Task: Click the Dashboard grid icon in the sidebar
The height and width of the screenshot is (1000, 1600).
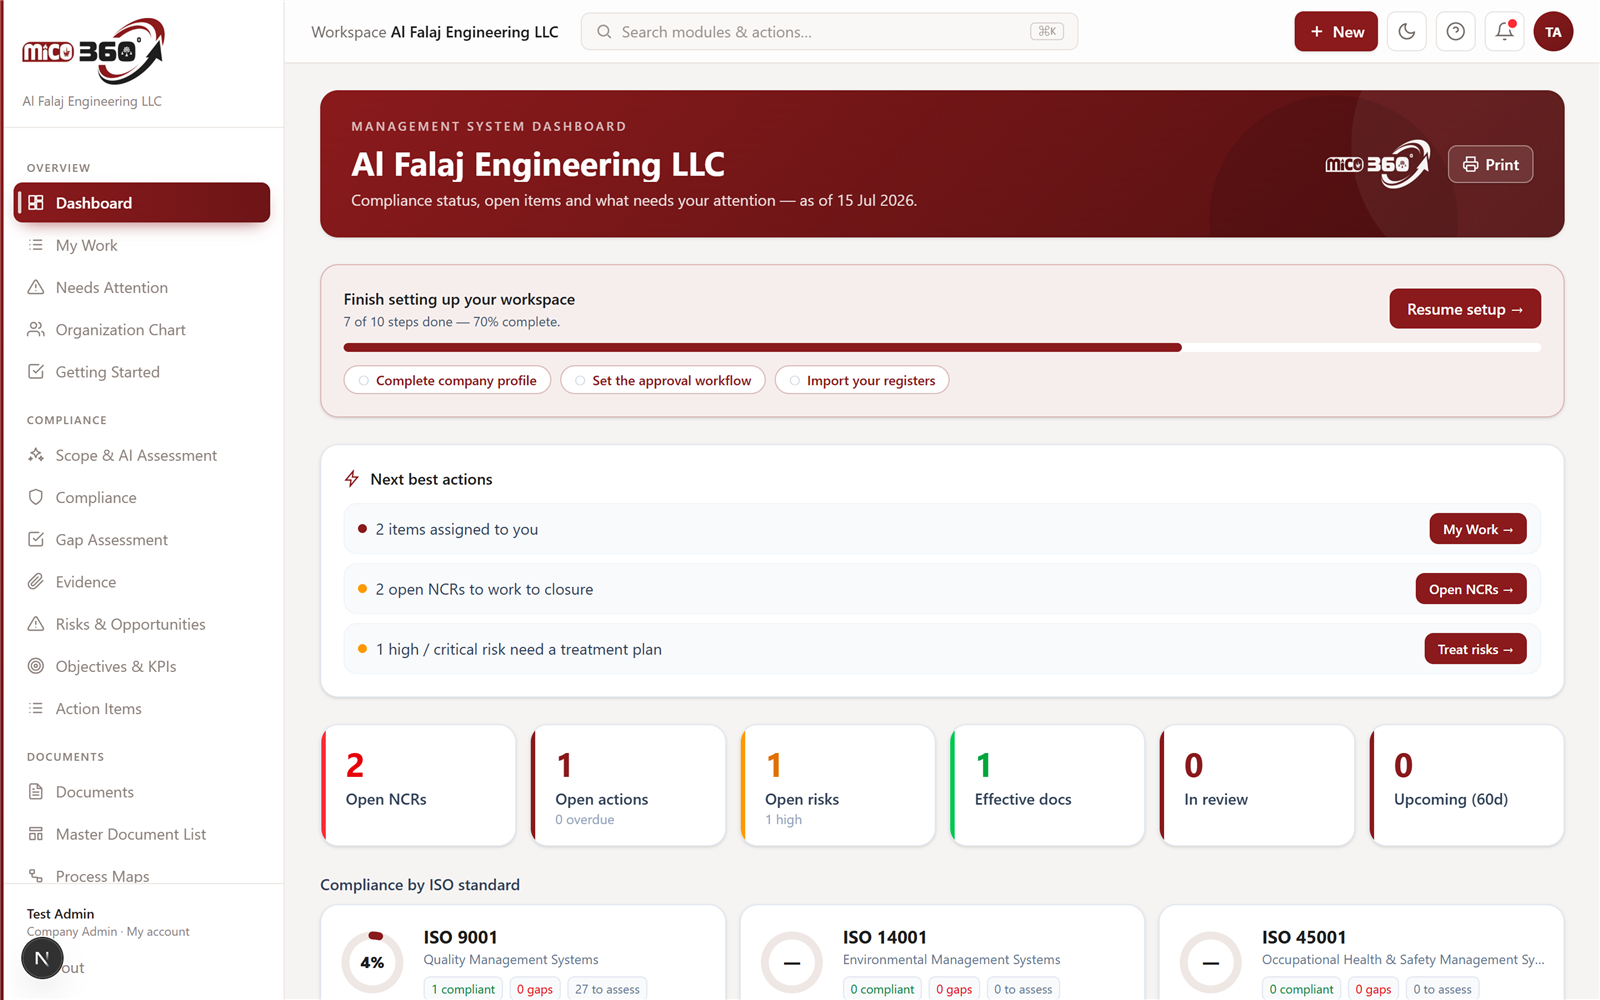Action: [36, 203]
